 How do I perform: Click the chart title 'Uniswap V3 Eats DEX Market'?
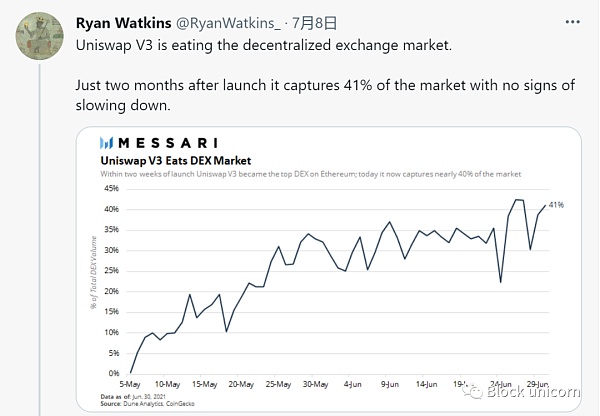(x=174, y=160)
